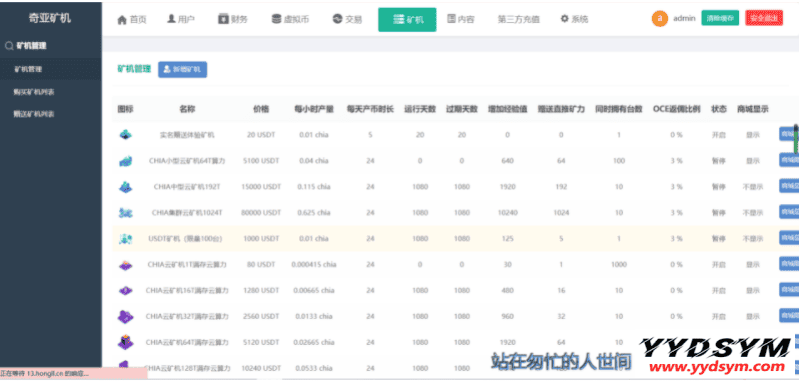Click the name USDT矿机 (限量100台)
This screenshot has height=381, width=802.
[x=185, y=238]
